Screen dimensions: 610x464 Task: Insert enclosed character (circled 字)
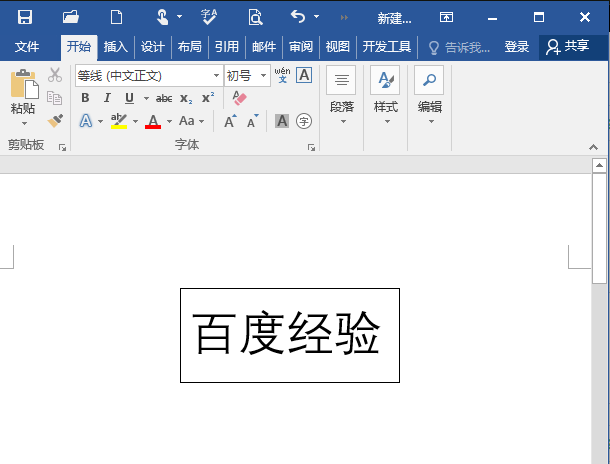click(304, 121)
